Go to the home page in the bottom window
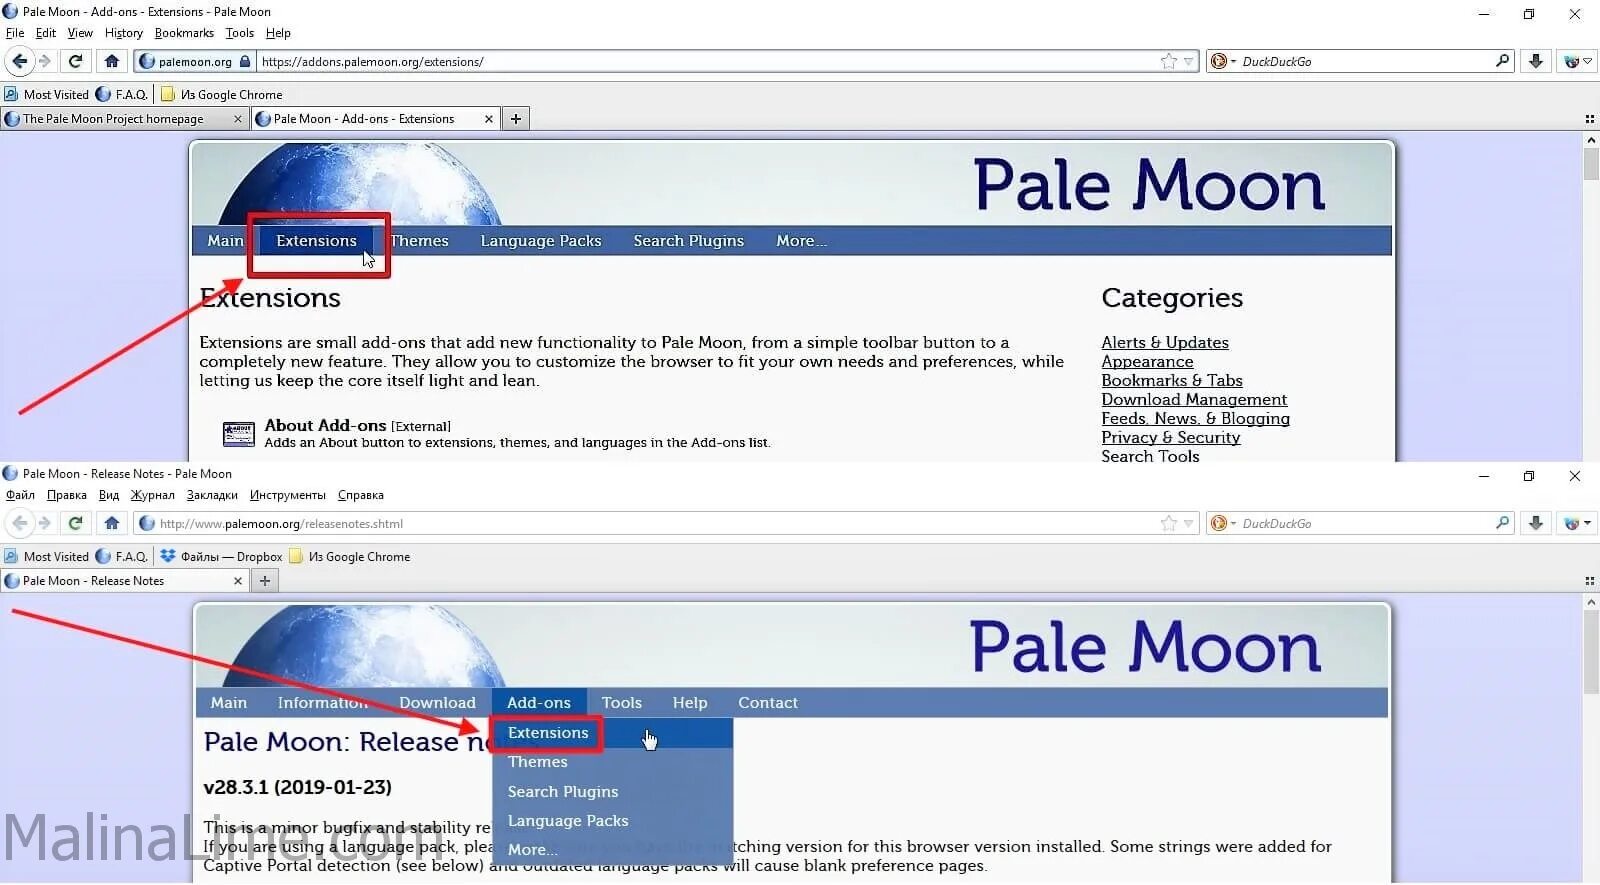This screenshot has width=1600, height=885. 111,524
